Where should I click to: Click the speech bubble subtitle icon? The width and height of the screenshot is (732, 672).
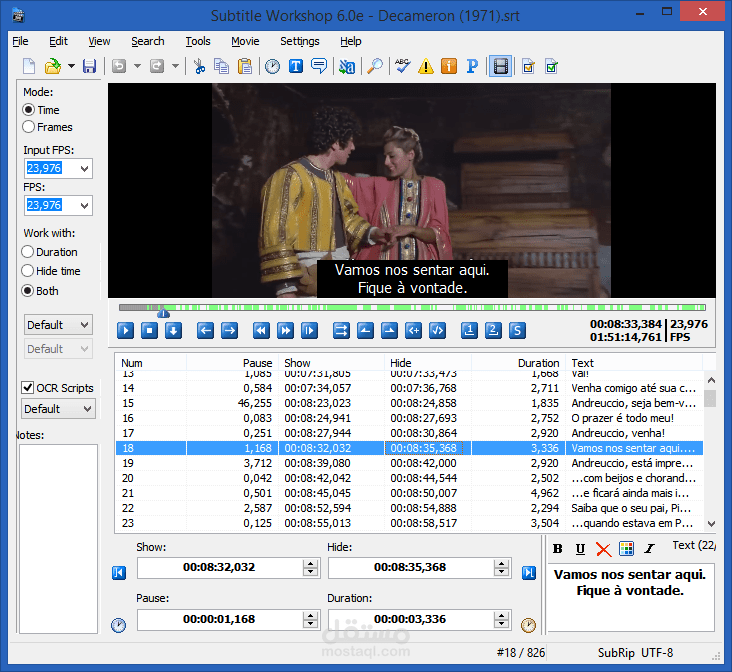[319, 66]
